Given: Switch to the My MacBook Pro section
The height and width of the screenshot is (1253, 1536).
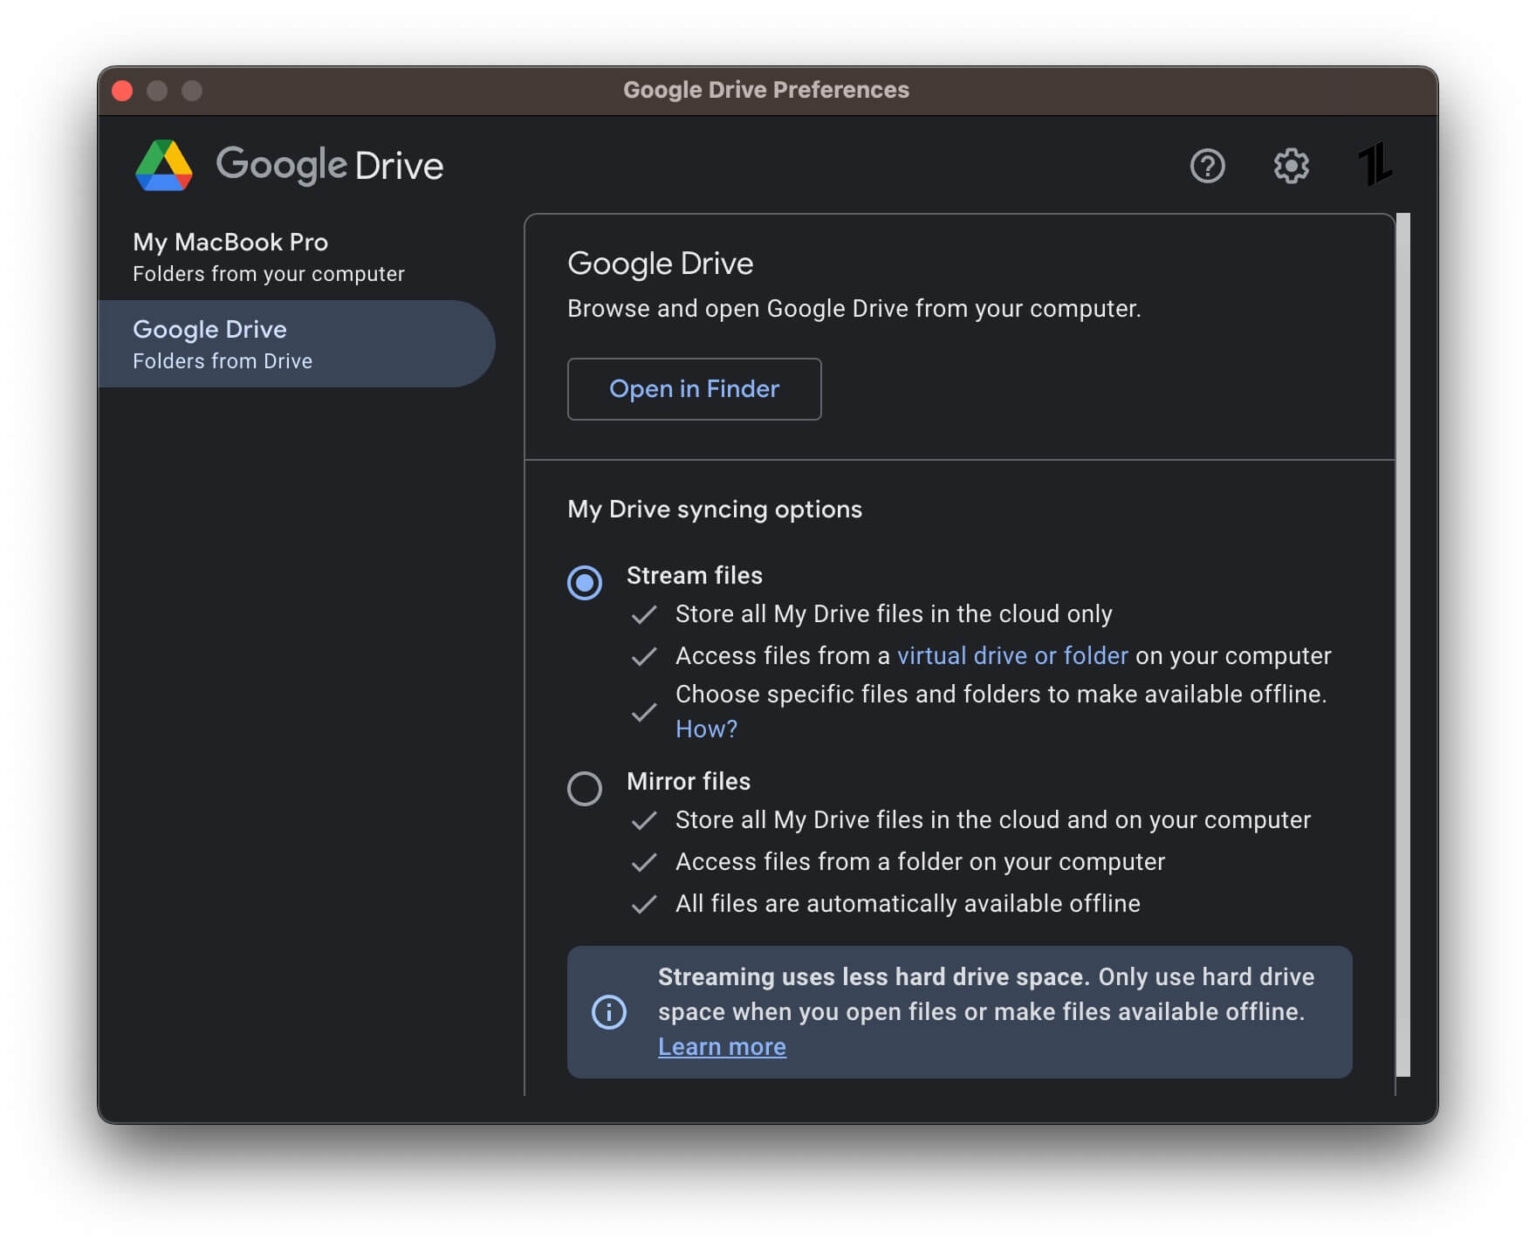Looking at the screenshot, I should (x=268, y=255).
